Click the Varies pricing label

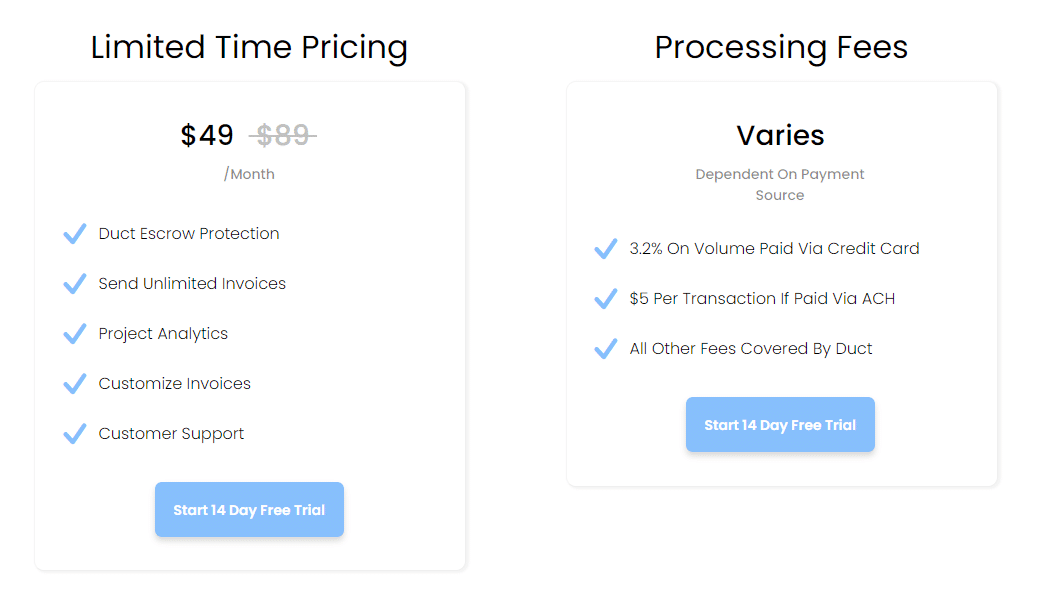(780, 135)
